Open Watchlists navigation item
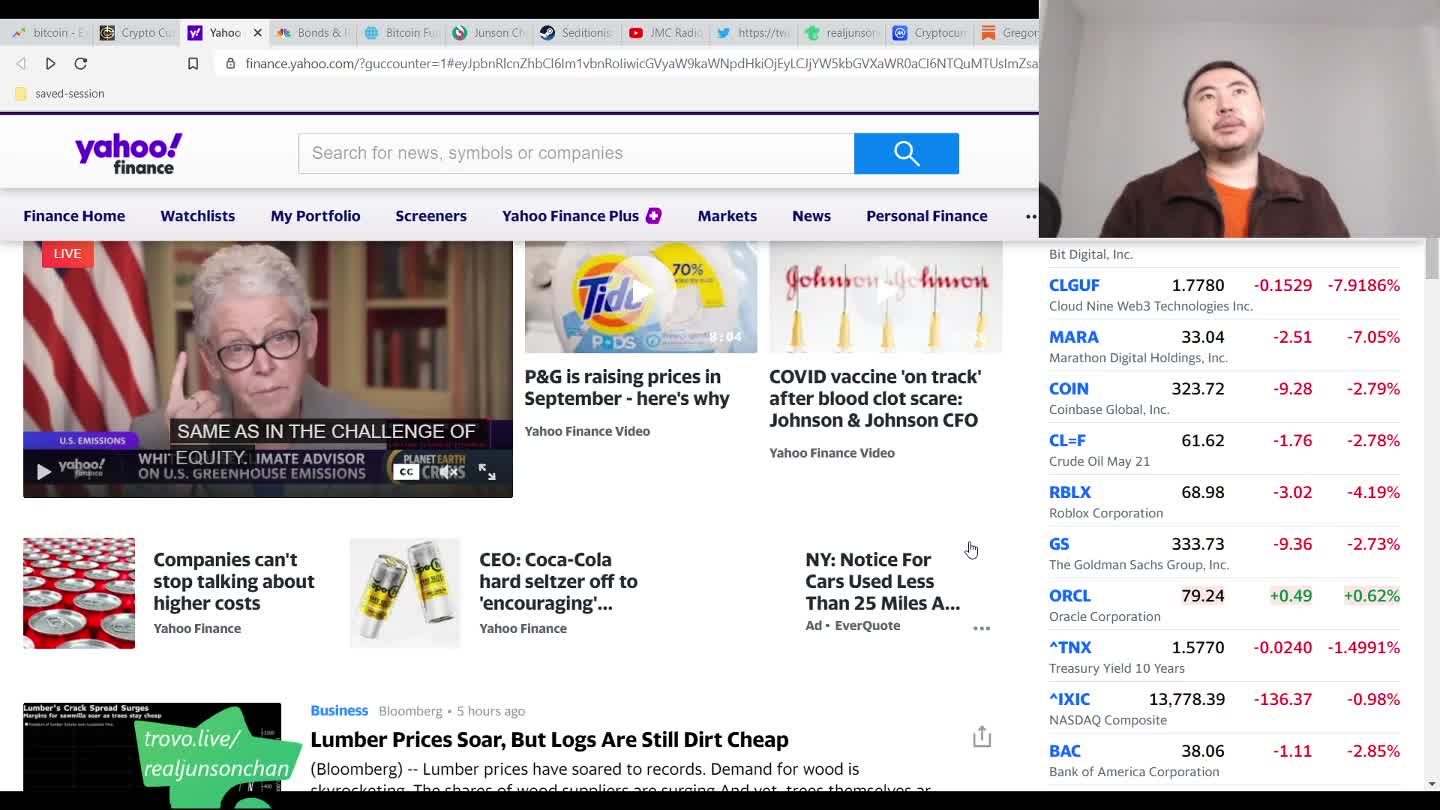This screenshot has width=1440, height=810. [x=198, y=216]
